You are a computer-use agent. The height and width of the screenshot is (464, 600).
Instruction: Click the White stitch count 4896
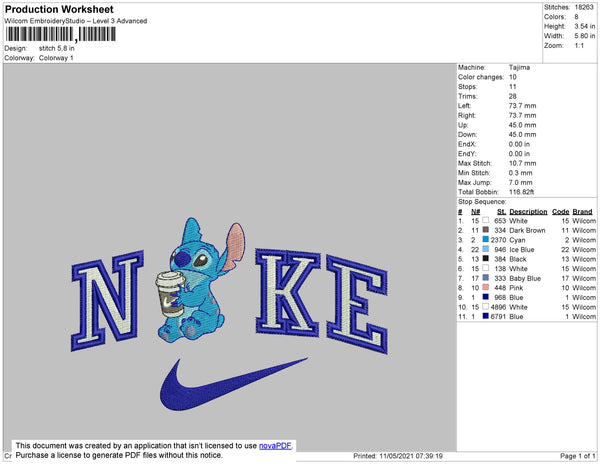[498, 307]
